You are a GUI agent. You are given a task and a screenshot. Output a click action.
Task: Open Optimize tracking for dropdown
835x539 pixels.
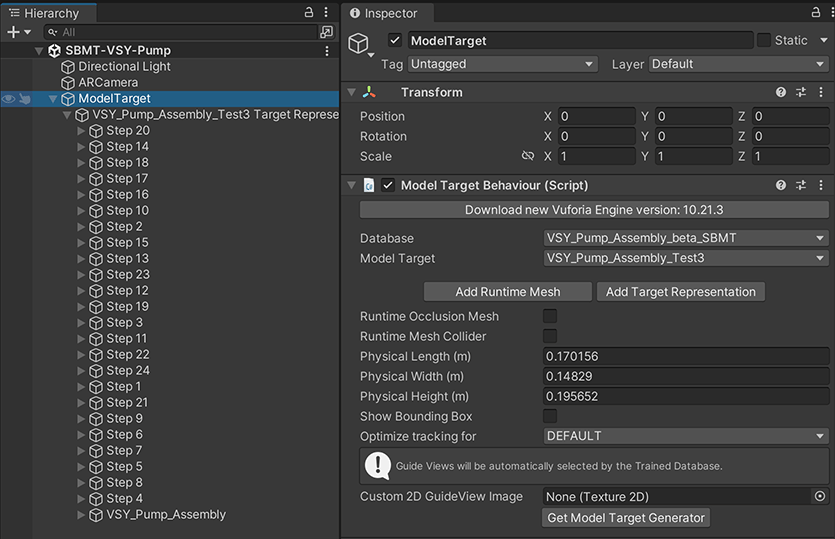pos(686,436)
